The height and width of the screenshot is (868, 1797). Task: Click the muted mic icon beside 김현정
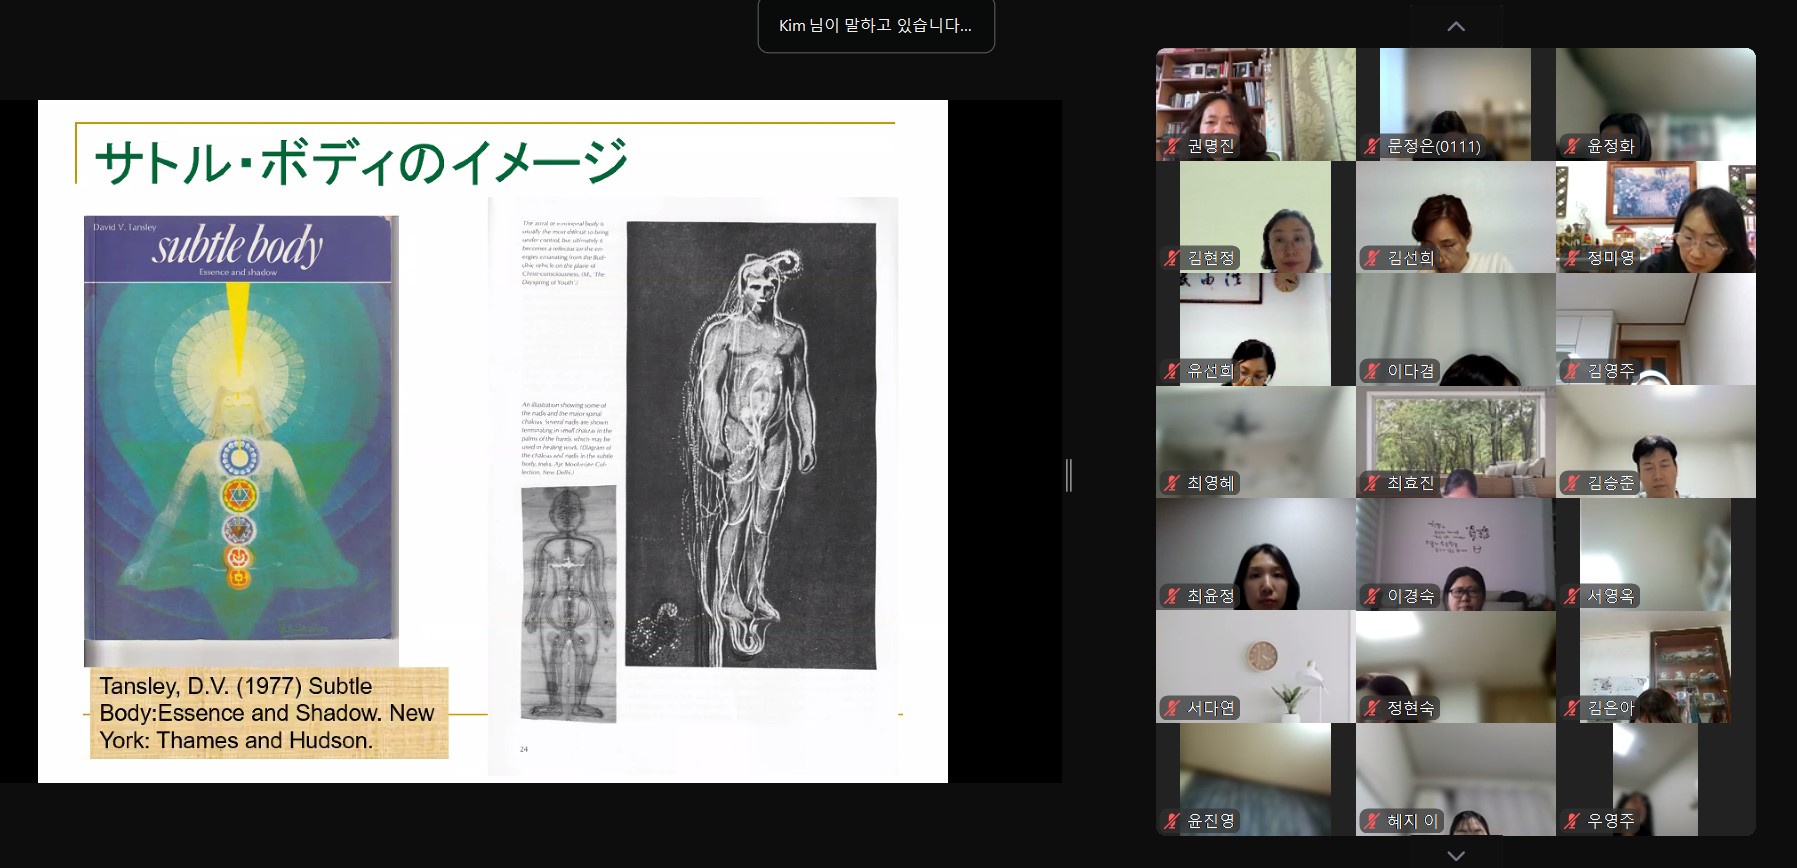coord(1172,258)
